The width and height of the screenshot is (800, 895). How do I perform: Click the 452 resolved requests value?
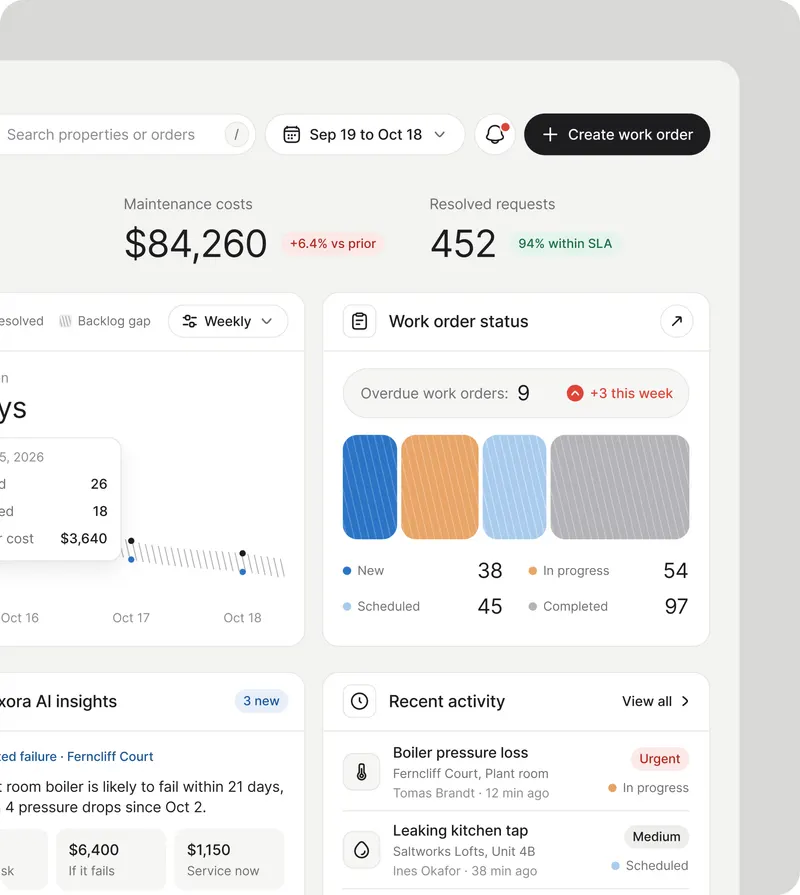coord(463,244)
